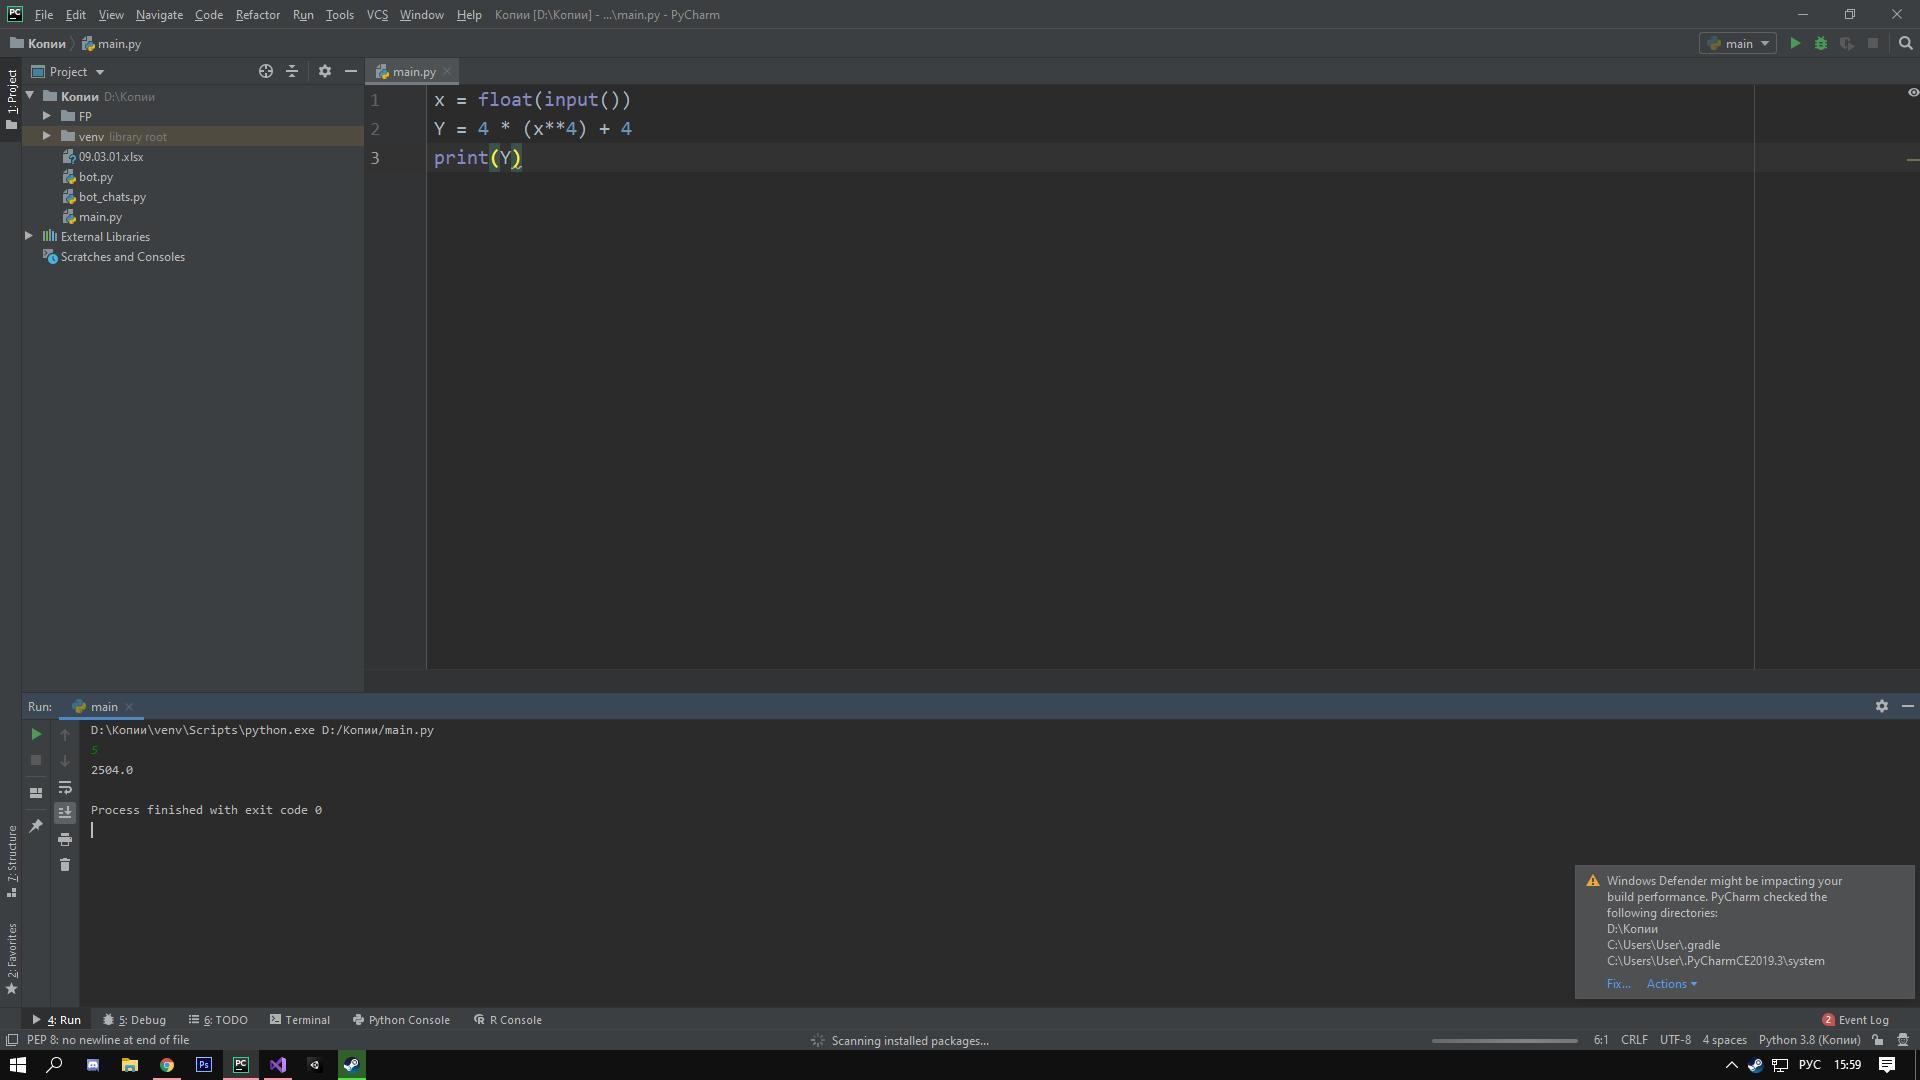This screenshot has width=1920, height=1080.
Task: Open Event Log from status bar
Action: point(1855,1020)
